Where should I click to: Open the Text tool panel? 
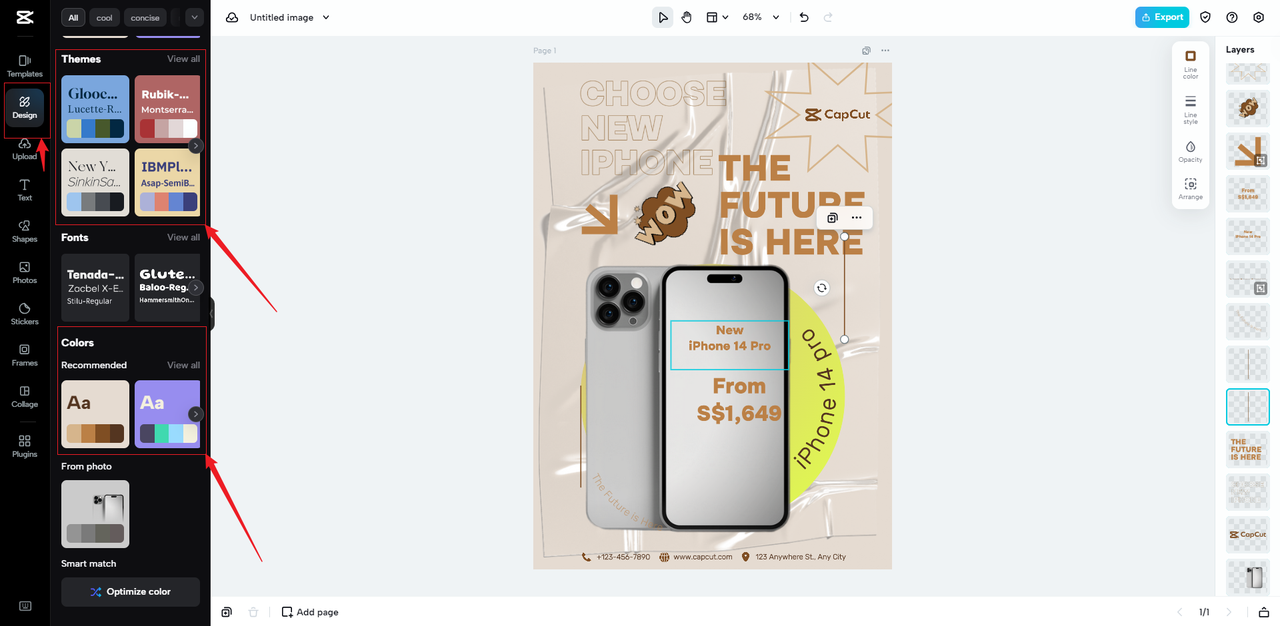click(25, 190)
